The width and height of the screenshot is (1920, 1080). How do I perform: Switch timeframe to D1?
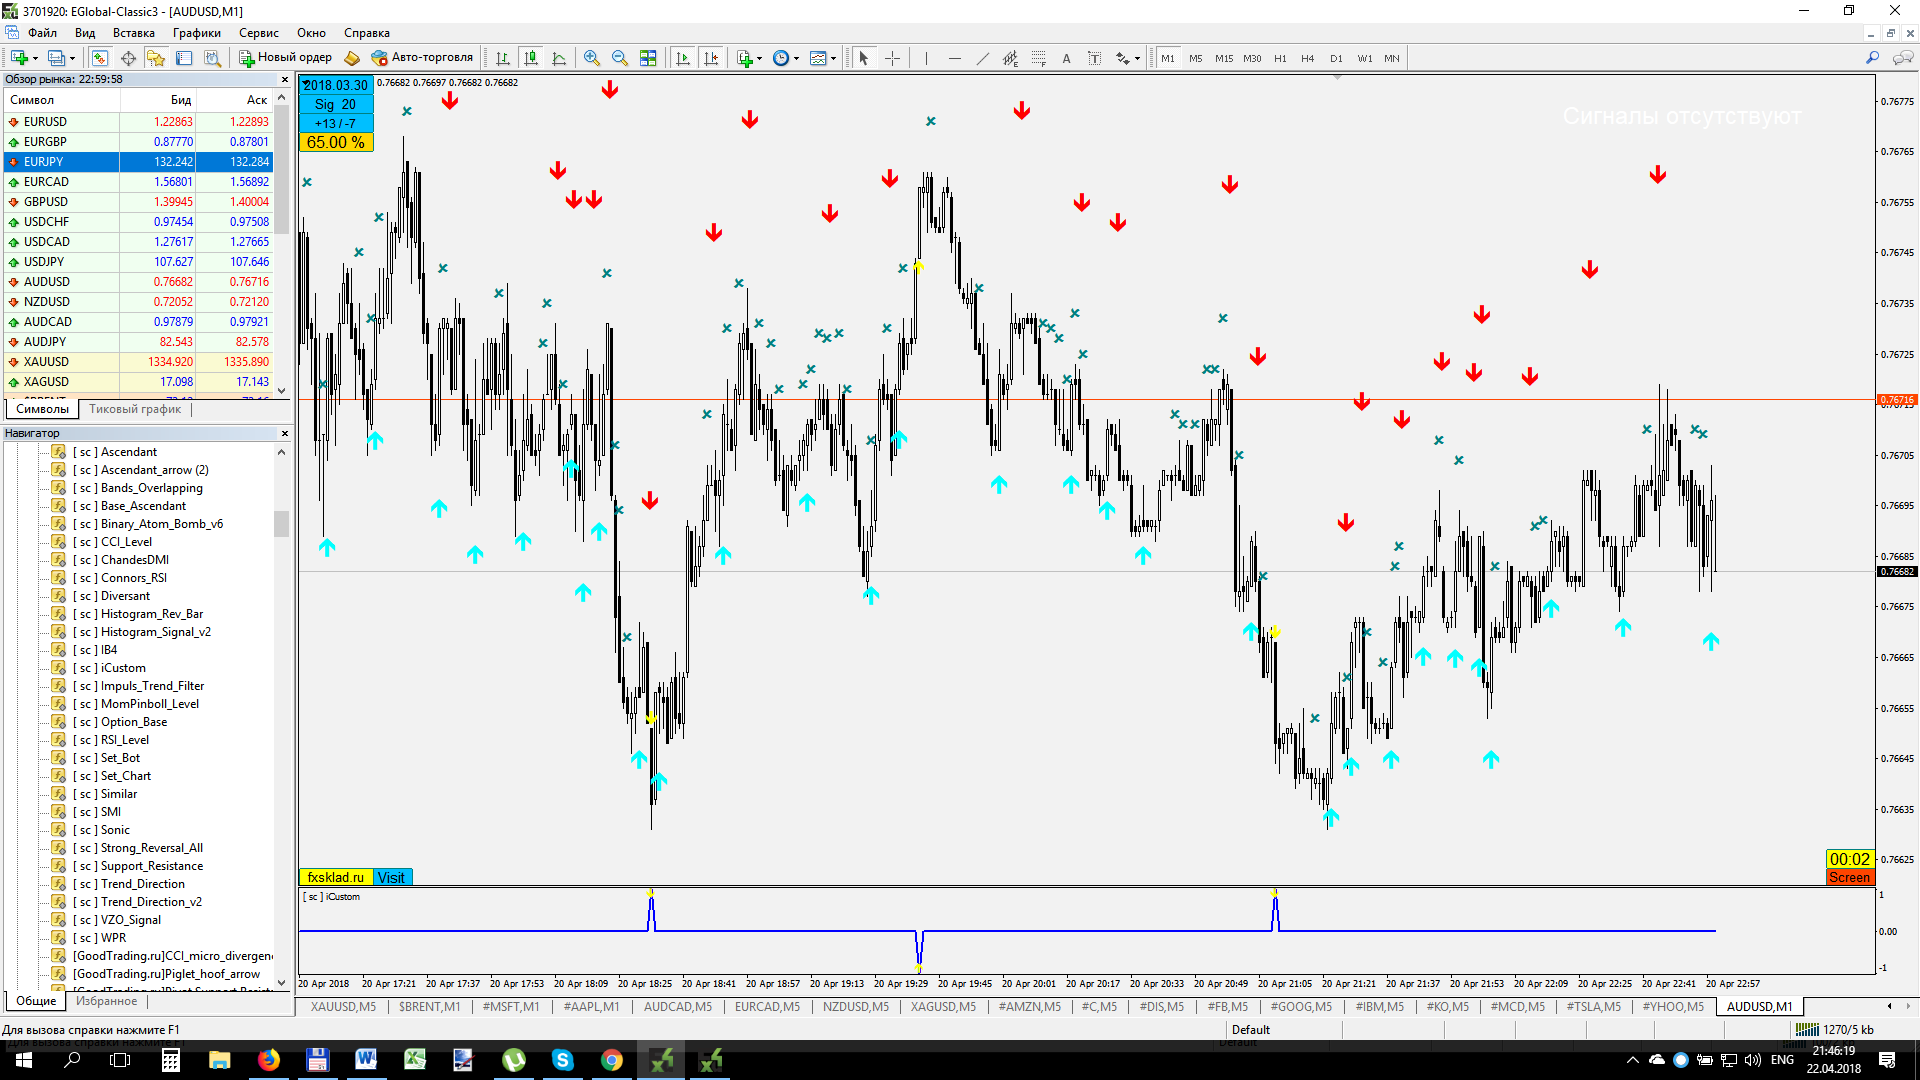point(1336,58)
